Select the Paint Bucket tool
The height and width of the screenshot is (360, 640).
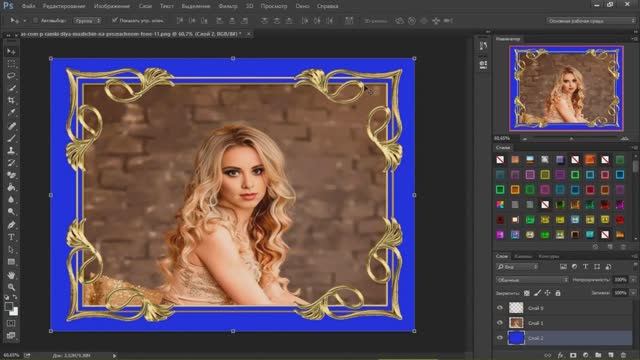11,187
